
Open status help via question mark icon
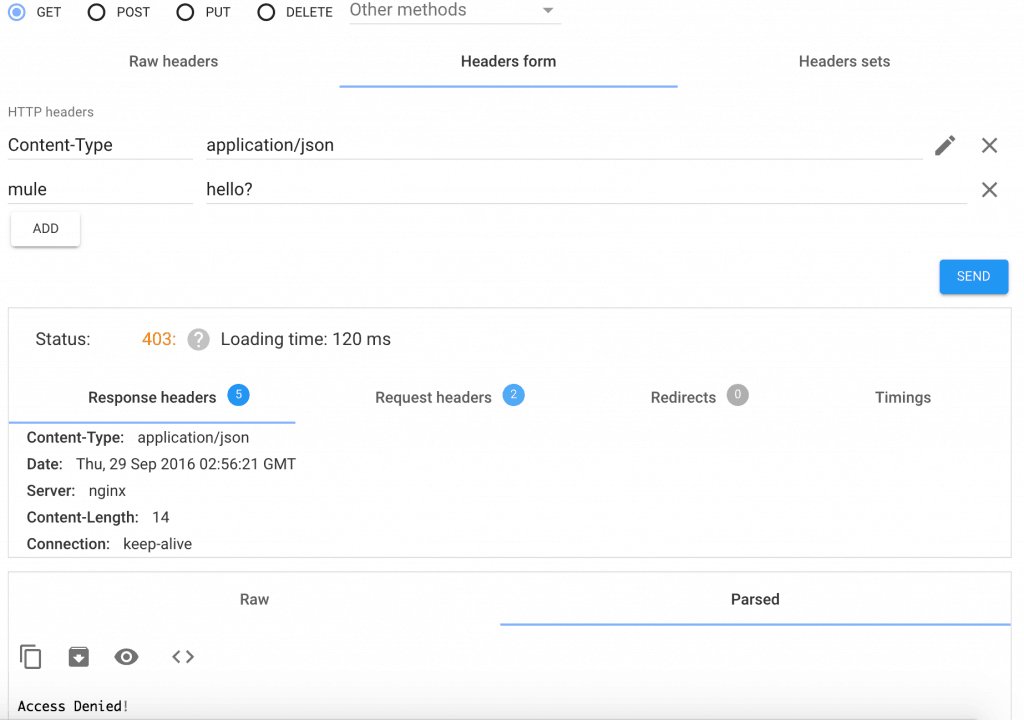click(197, 339)
